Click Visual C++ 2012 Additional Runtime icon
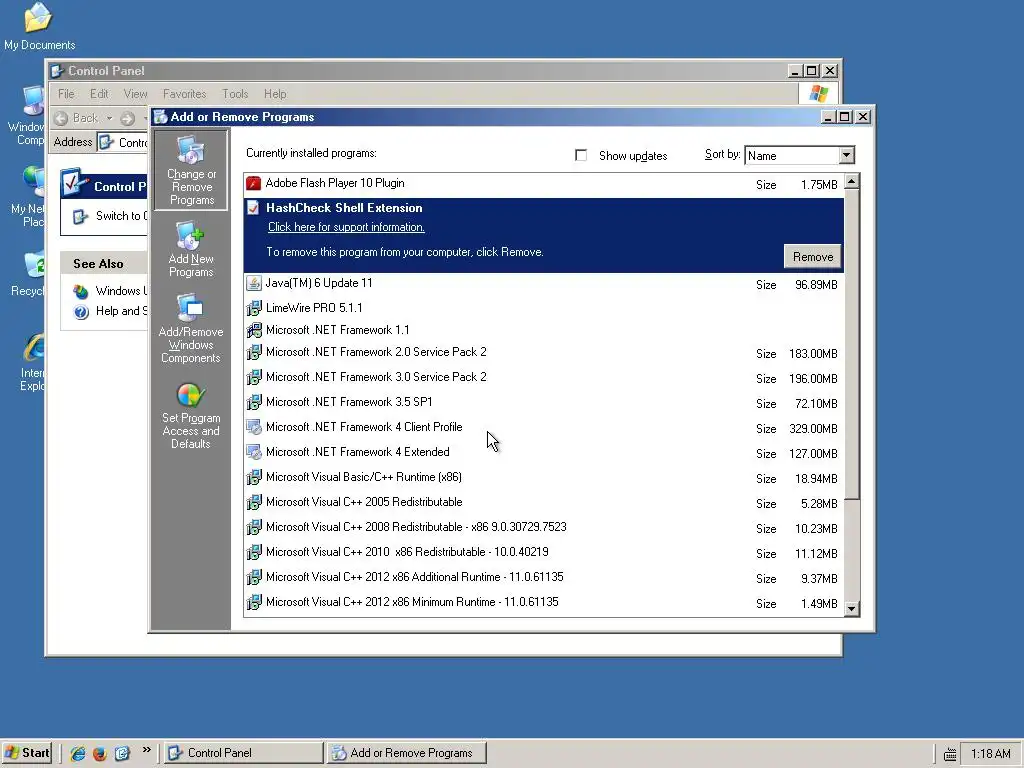Viewport: 1024px width, 768px height. click(253, 577)
